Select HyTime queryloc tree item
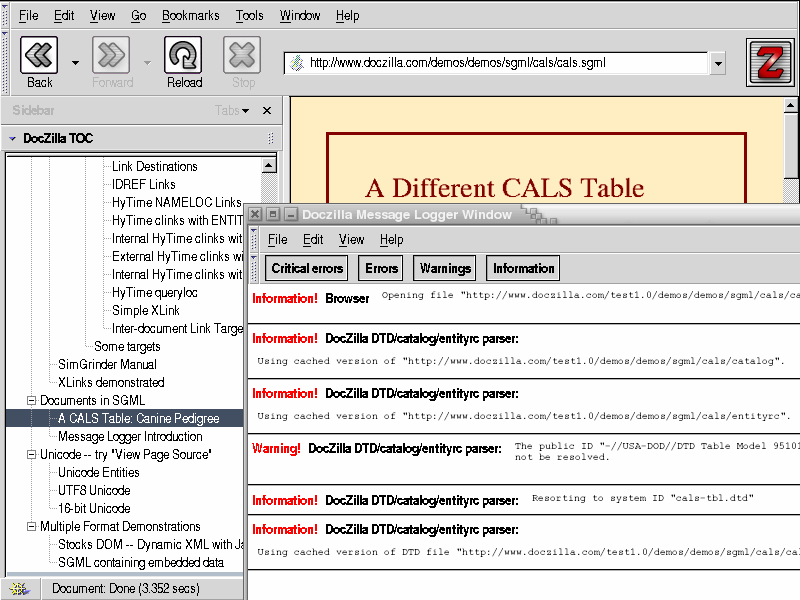 coord(155,292)
